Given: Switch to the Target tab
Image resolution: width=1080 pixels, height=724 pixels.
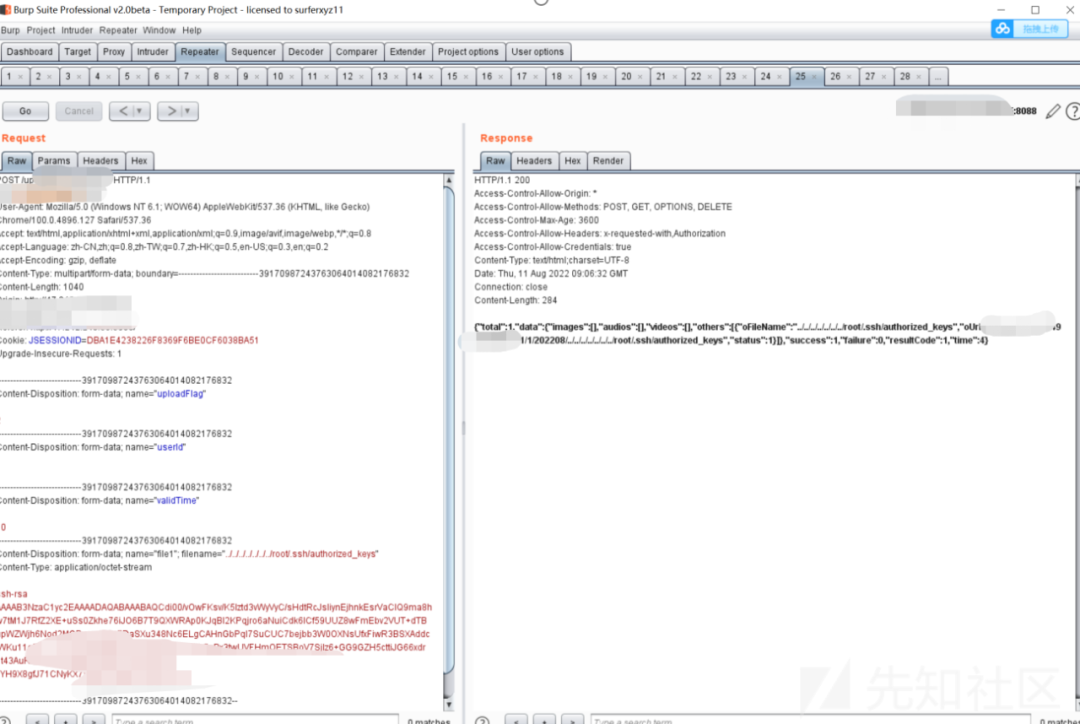Looking at the screenshot, I should coord(77,52).
